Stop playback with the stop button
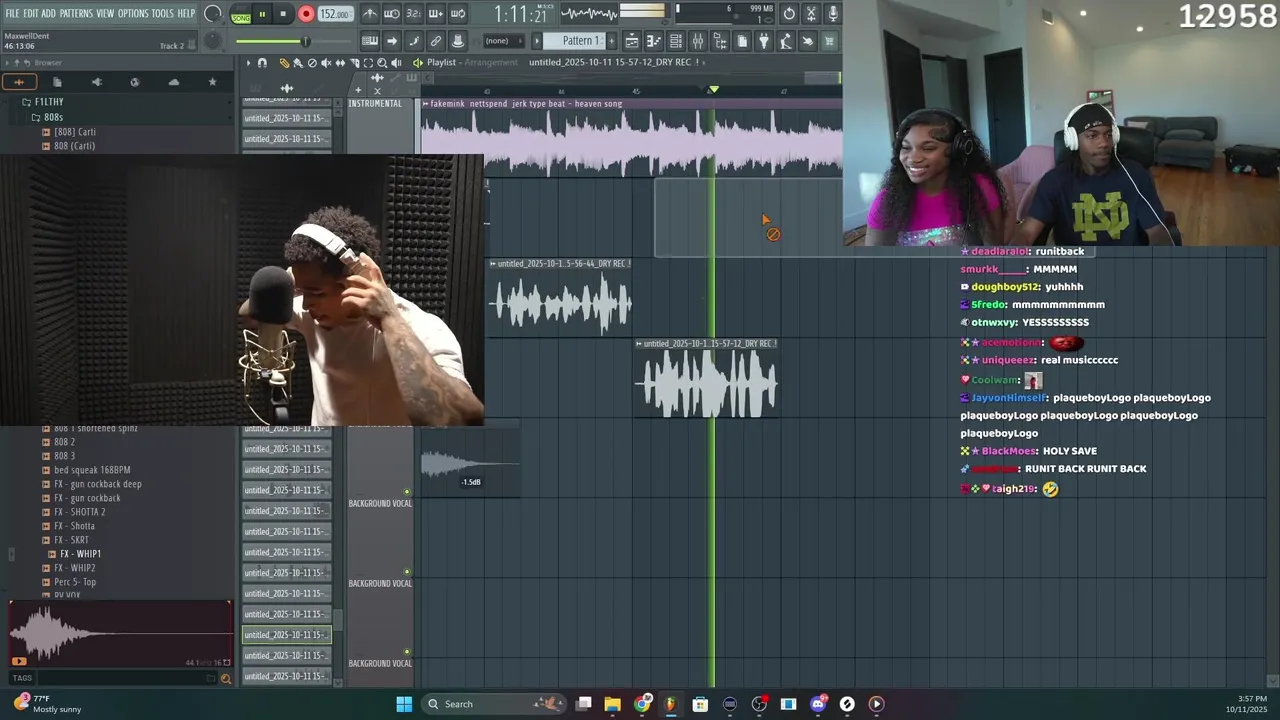Viewport: 1280px width, 720px height. 283,14
